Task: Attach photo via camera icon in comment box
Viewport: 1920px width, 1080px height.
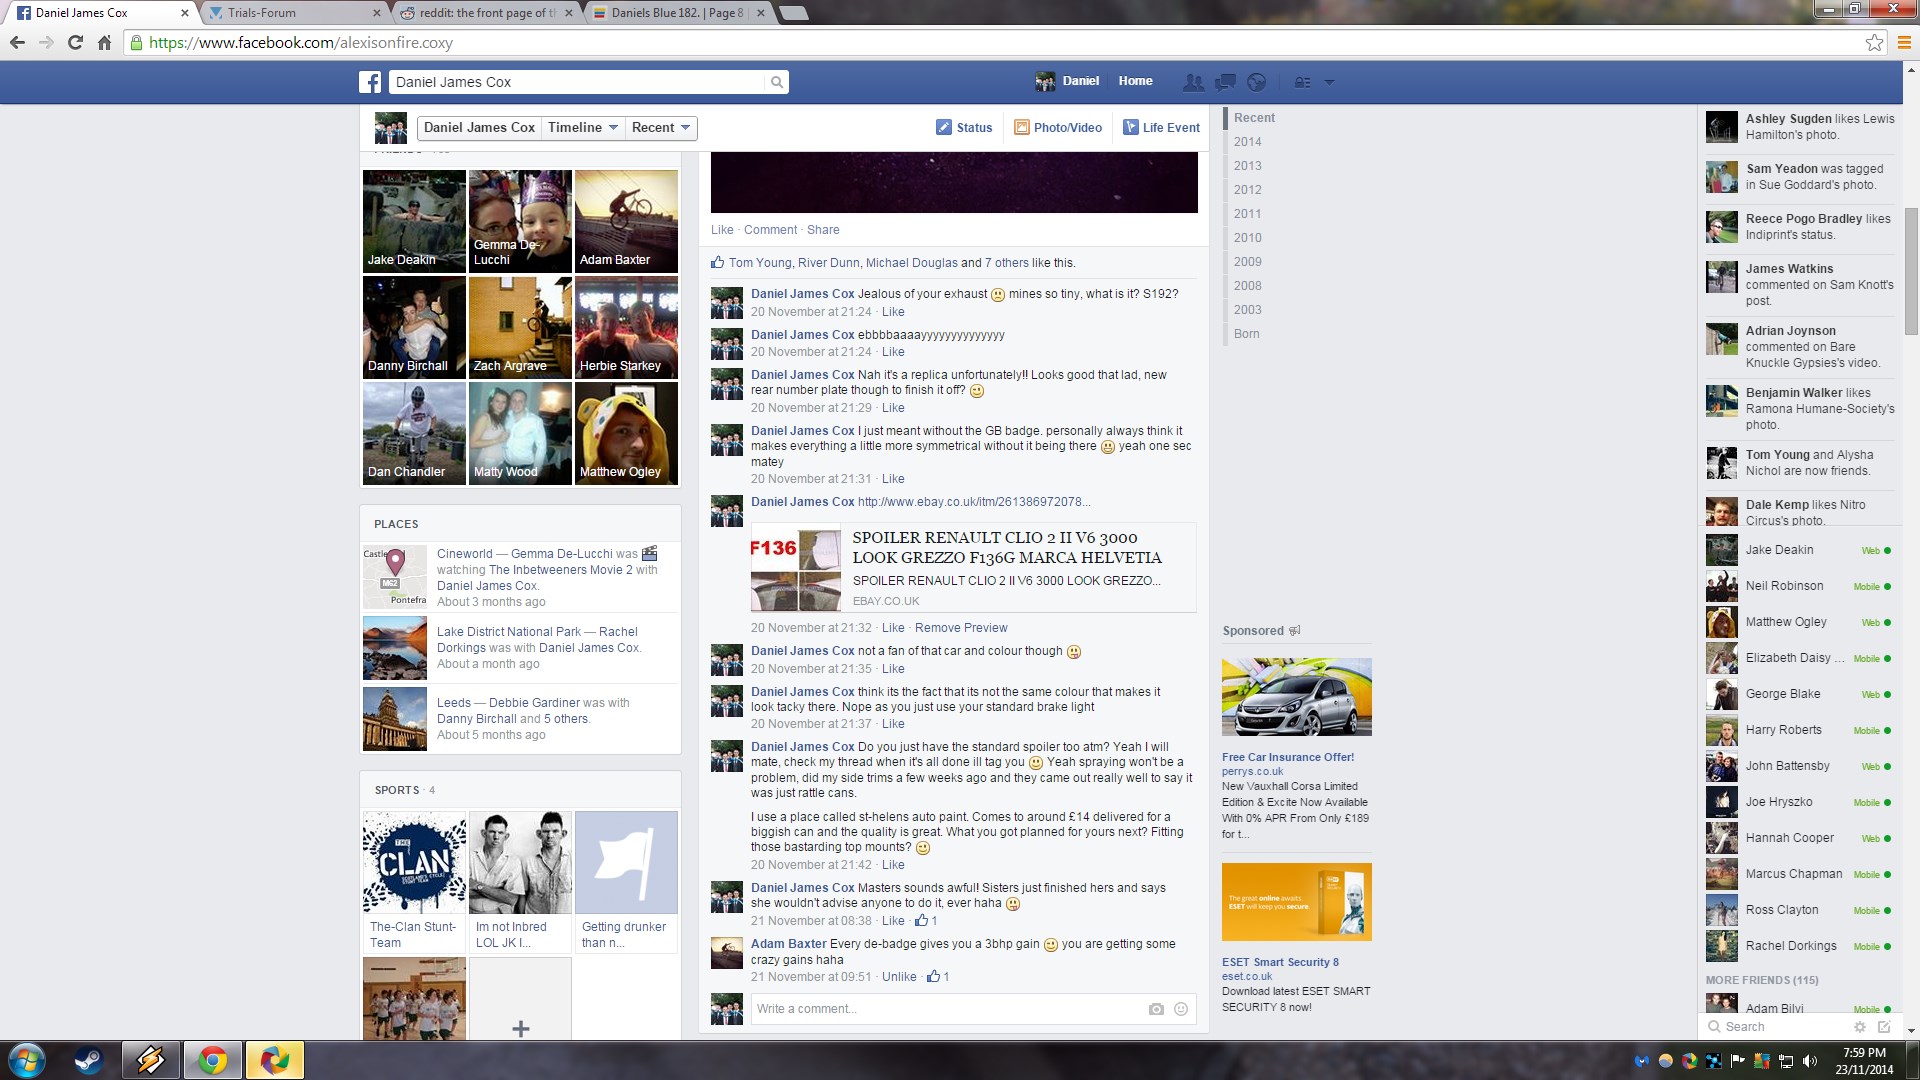Action: point(1156,1009)
